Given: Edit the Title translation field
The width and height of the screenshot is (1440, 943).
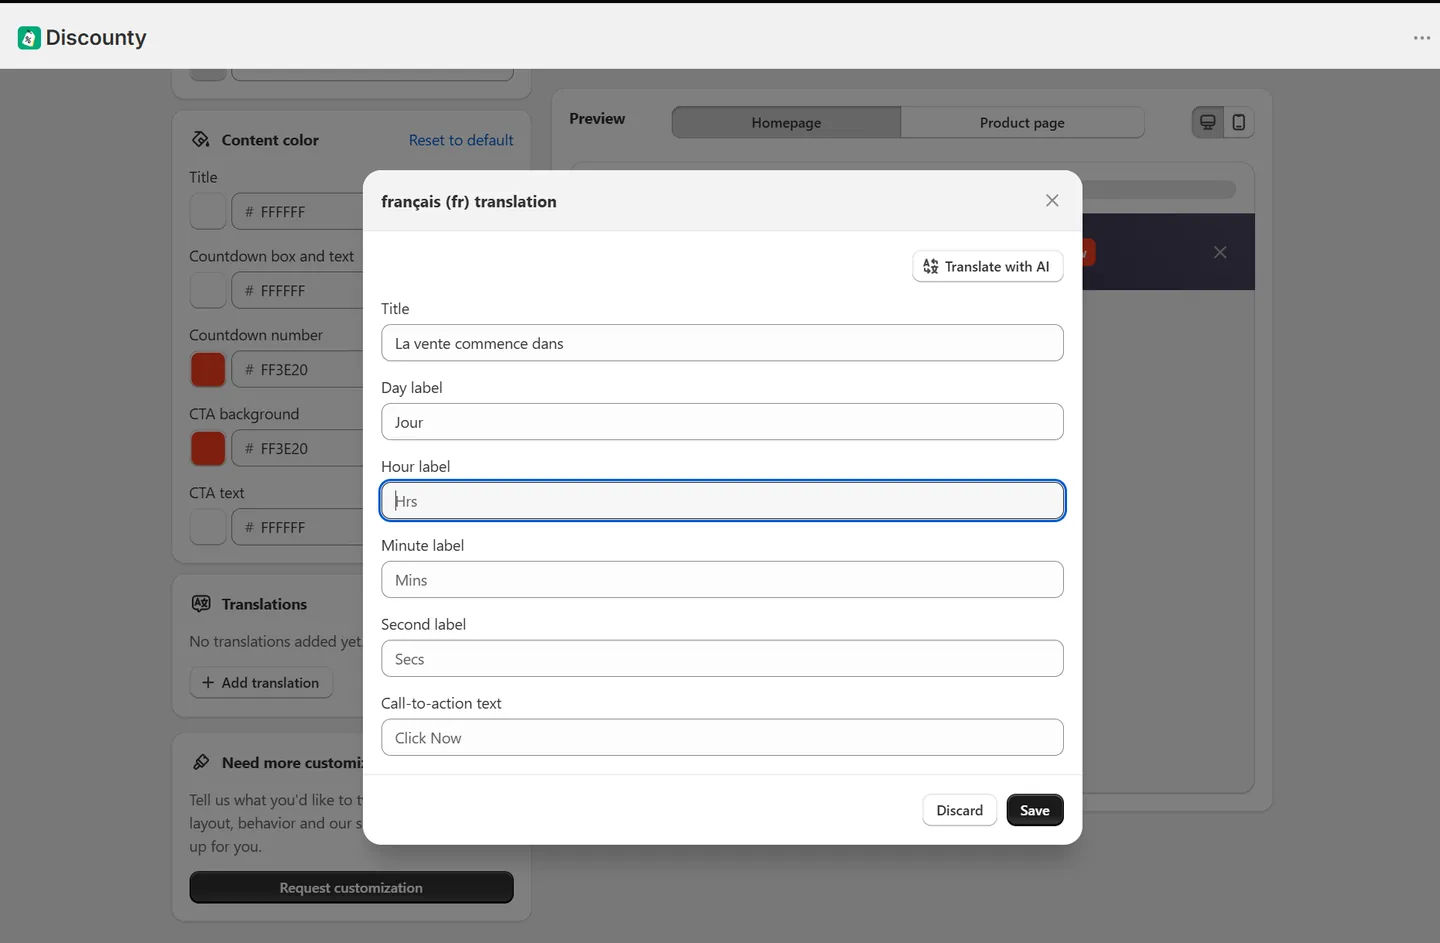Looking at the screenshot, I should (x=722, y=343).
